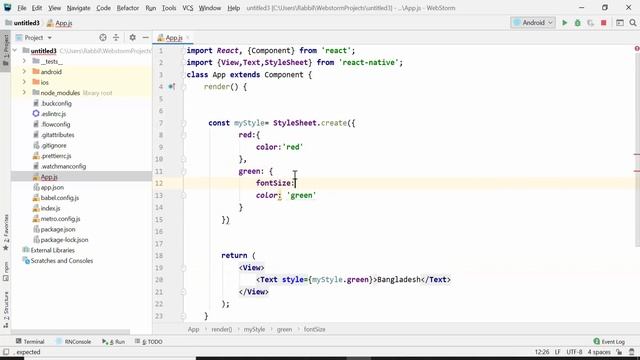Click the Project panel horizontal scrollbar
Viewport: 640px width, 360px height.
(71, 332)
